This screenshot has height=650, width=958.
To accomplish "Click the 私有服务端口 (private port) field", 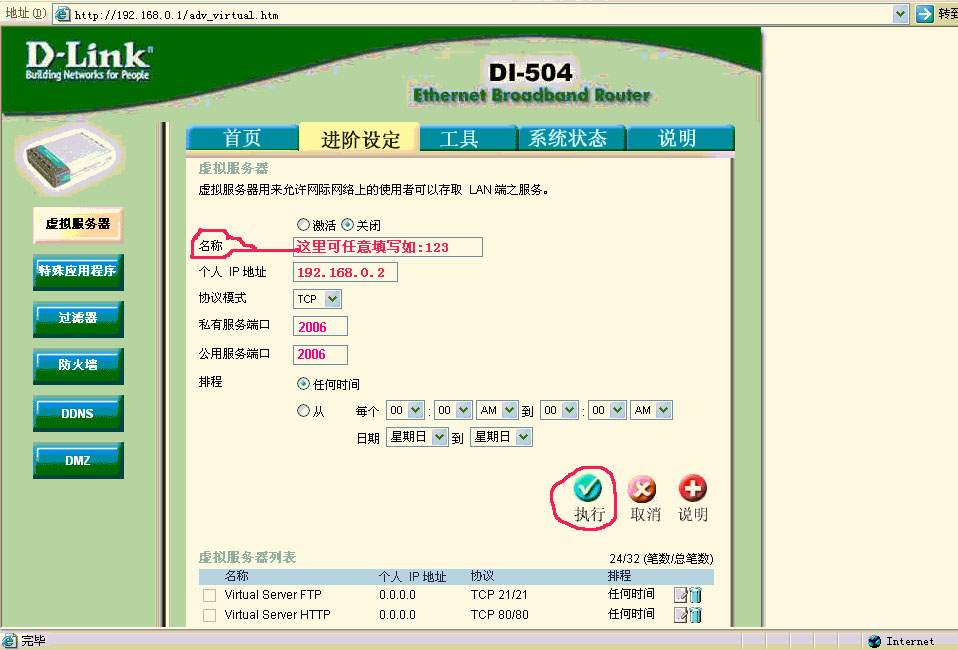I will (320, 326).
